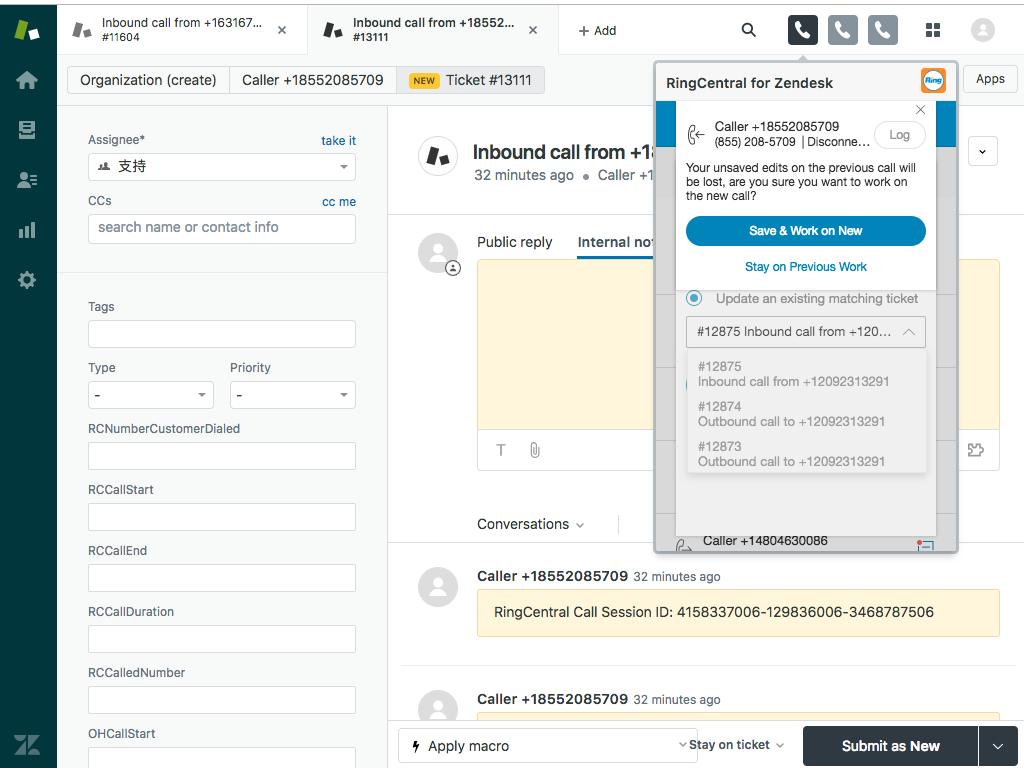Open the matching ticket dropdown showing #12875
Image resolution: width=1024 pixels, height=768 pixels.
[805, 331]
